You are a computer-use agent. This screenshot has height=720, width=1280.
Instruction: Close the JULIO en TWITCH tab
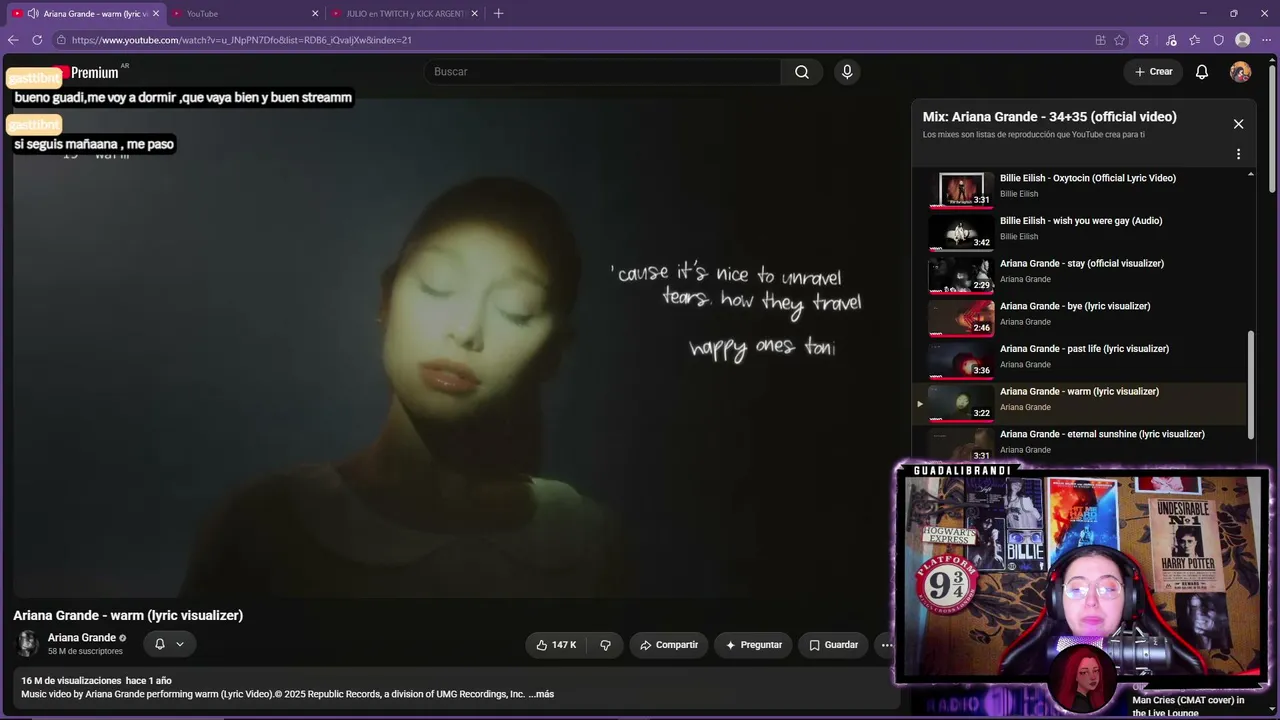click(474, 14)
